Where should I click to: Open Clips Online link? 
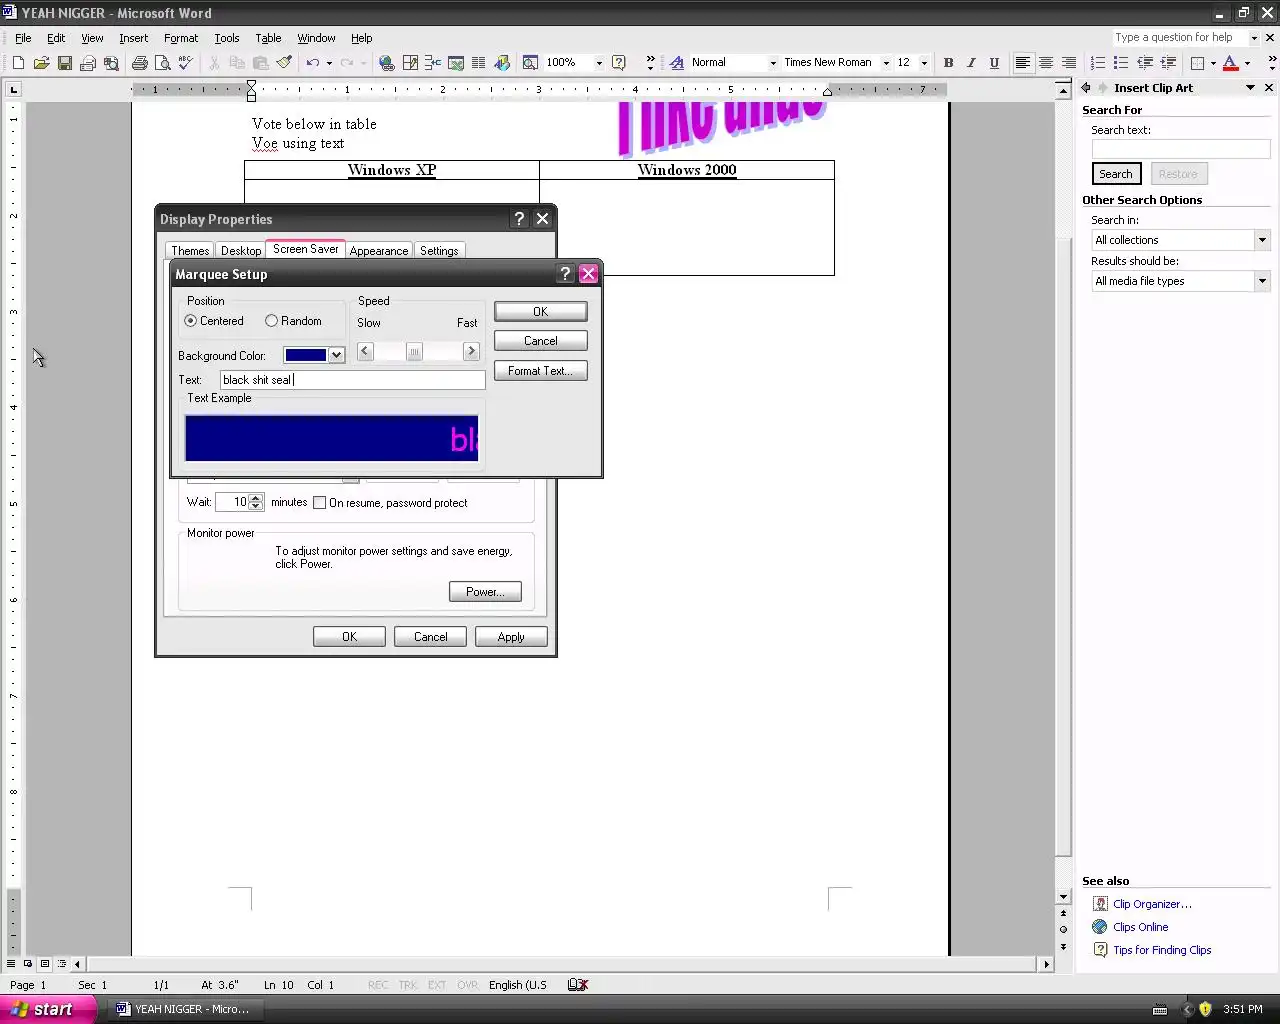tap(1140, 927)
